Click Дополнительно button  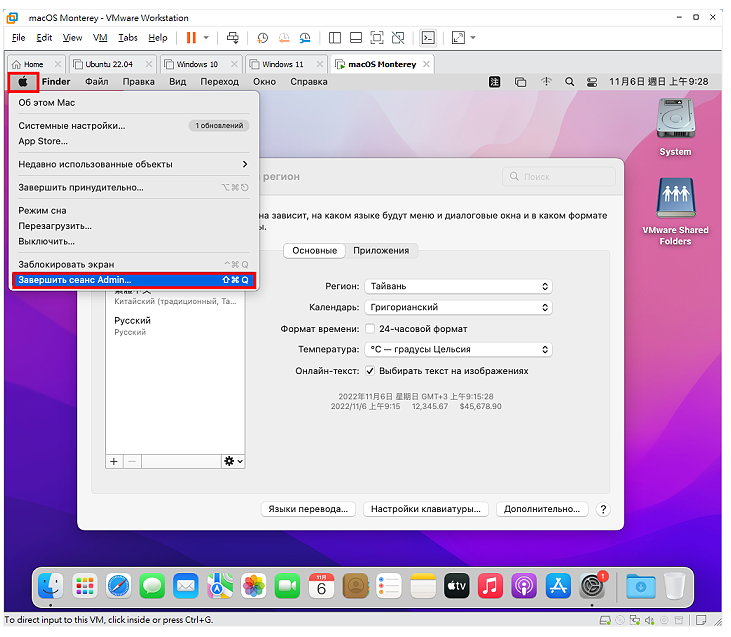(x=542, y=509)
